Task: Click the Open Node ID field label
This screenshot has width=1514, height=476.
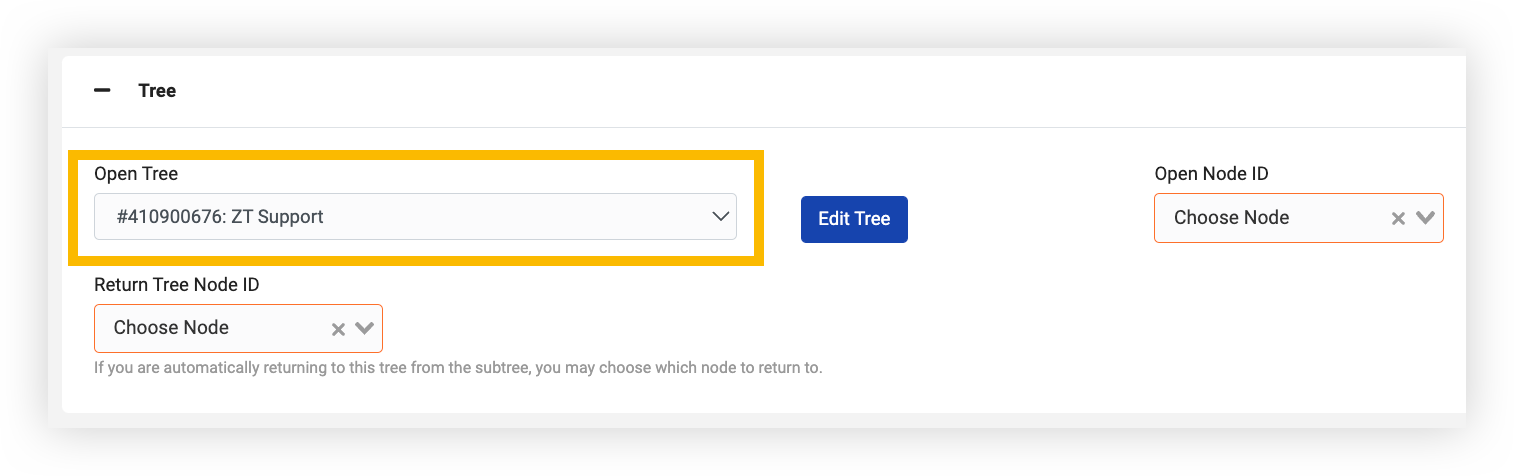Action: pyautogui.click(x=1211, y=174)
